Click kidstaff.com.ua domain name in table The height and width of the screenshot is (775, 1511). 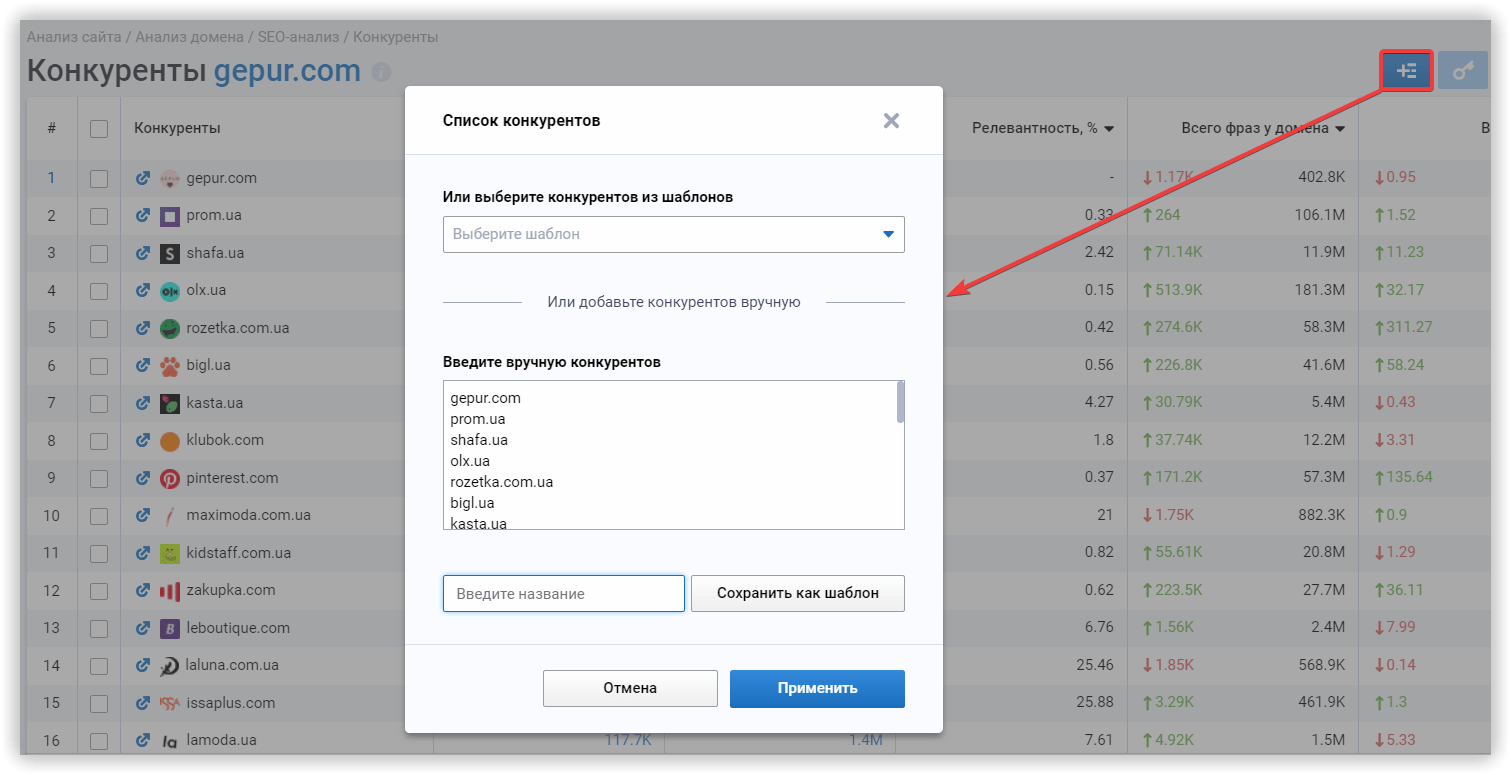[239, 553]
